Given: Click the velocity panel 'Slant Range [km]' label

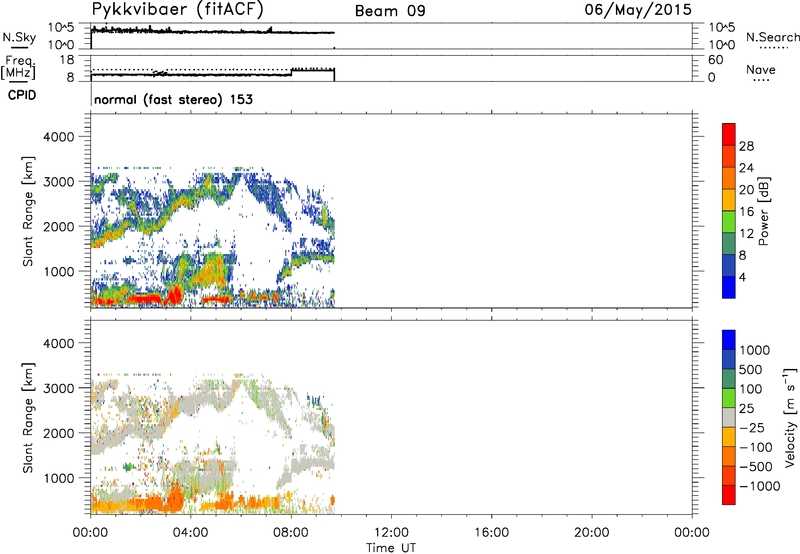Looking at the screenshot, I should (x=28, y=418).
